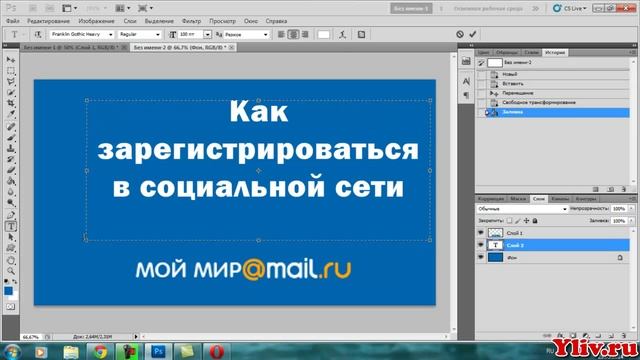Click the text color swatch

tap(324, 35)
